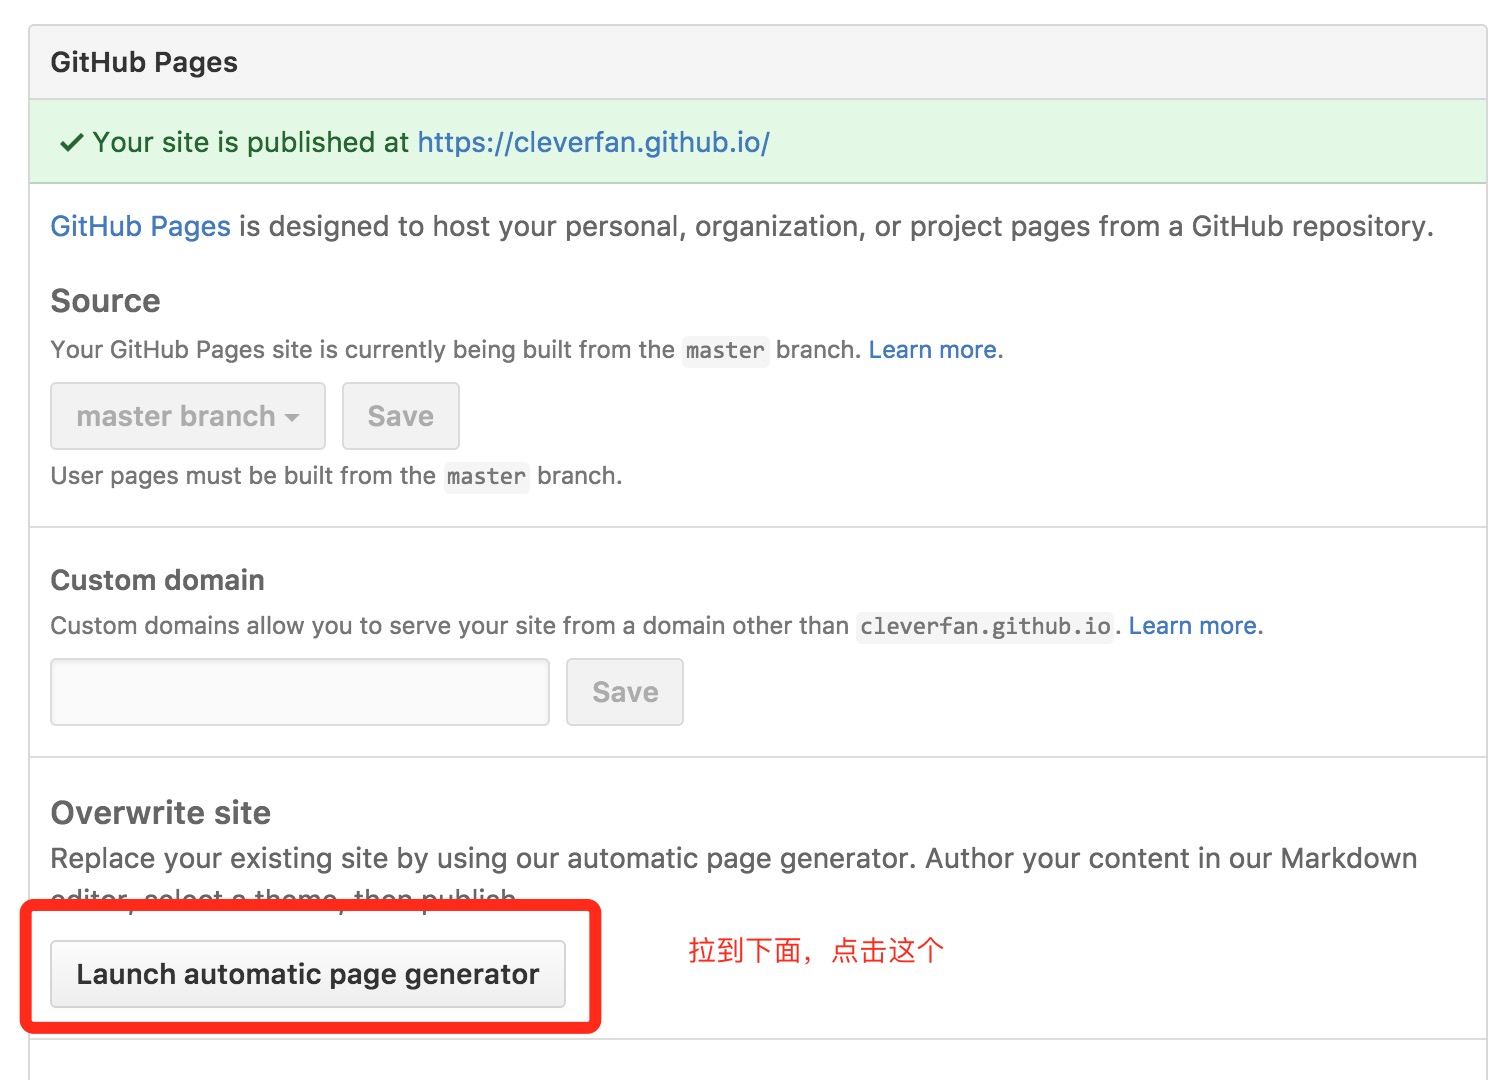The height and width of the screenshot is (1080, 1512).
Task: Launch automatic page generator
Action: click(308, 974)
